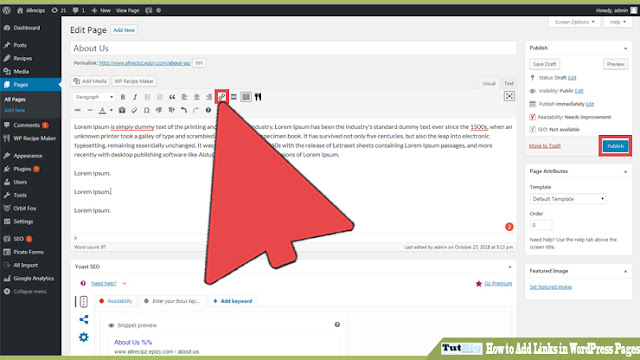Click the Insert/edit link icon
The image size is (640, 360).
pyautogui.click(x=222, y=97)
